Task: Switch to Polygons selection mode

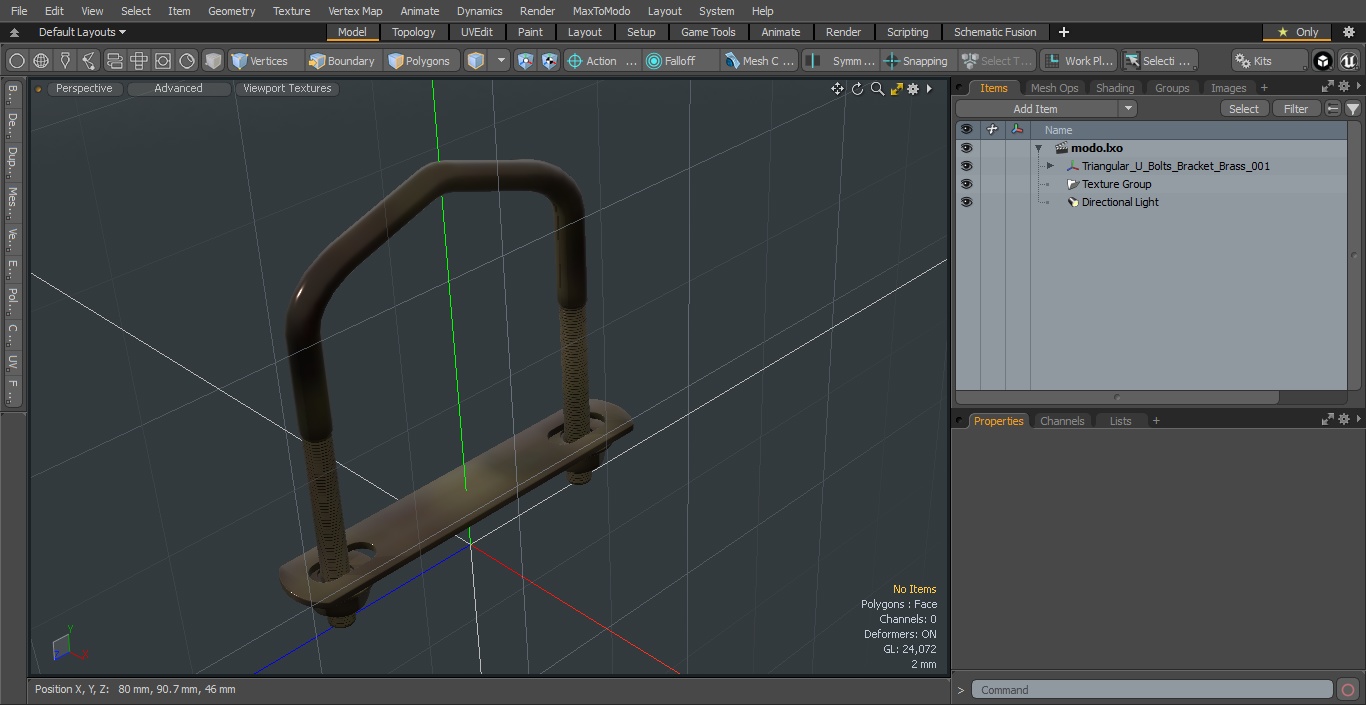Action: coord(419,61)
